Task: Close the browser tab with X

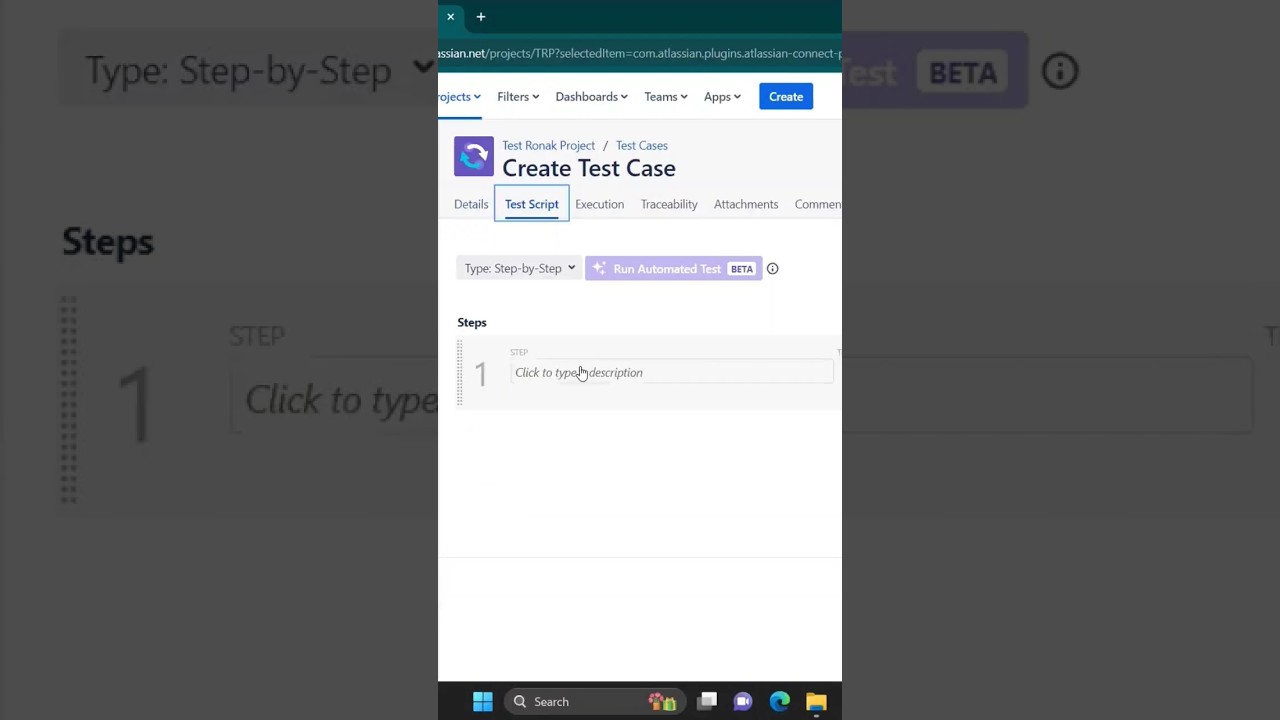Action: [x=450, y=17]
